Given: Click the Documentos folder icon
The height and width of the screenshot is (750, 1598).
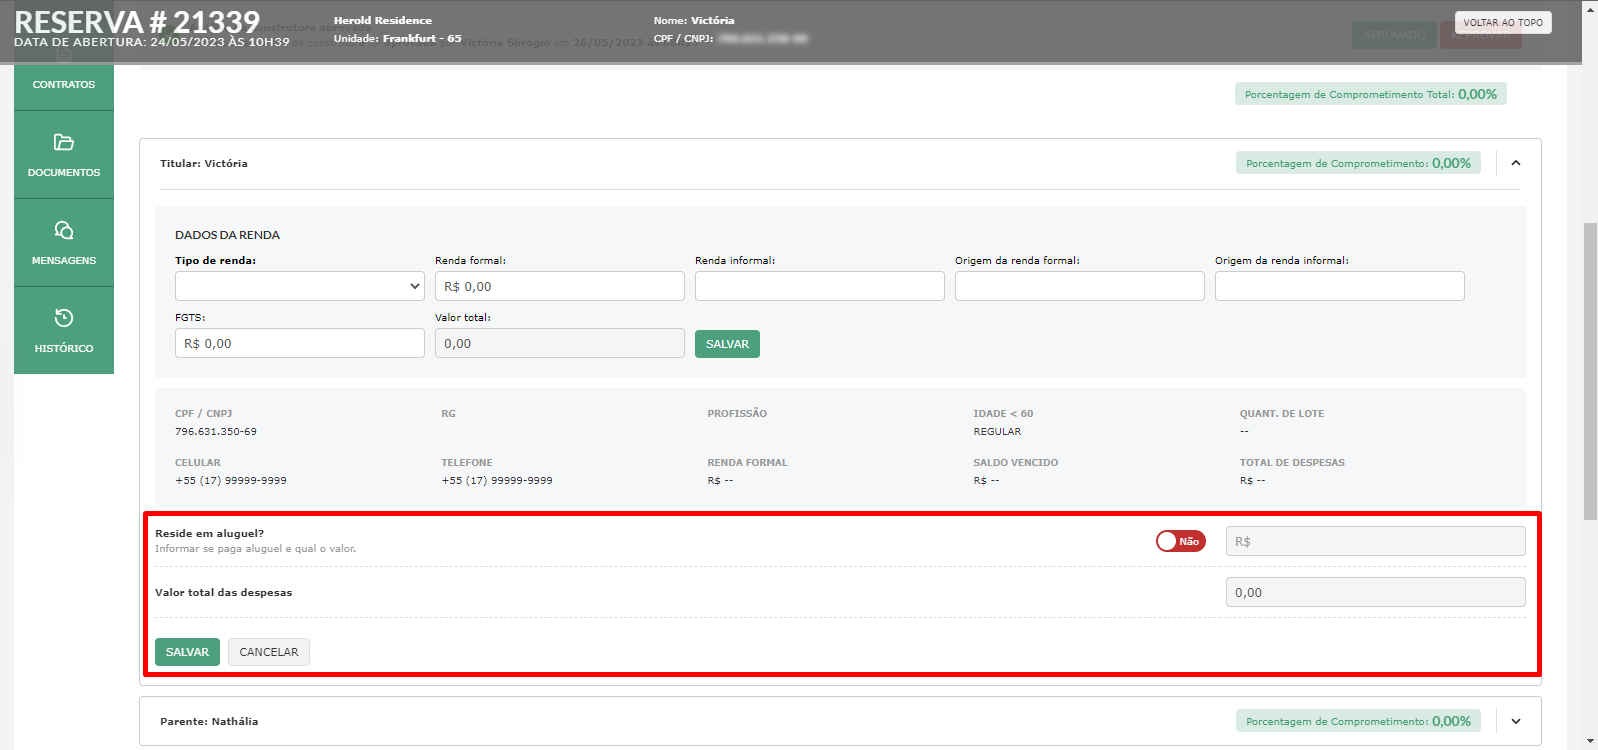Looking at the screenshot, I should (64, 142).
